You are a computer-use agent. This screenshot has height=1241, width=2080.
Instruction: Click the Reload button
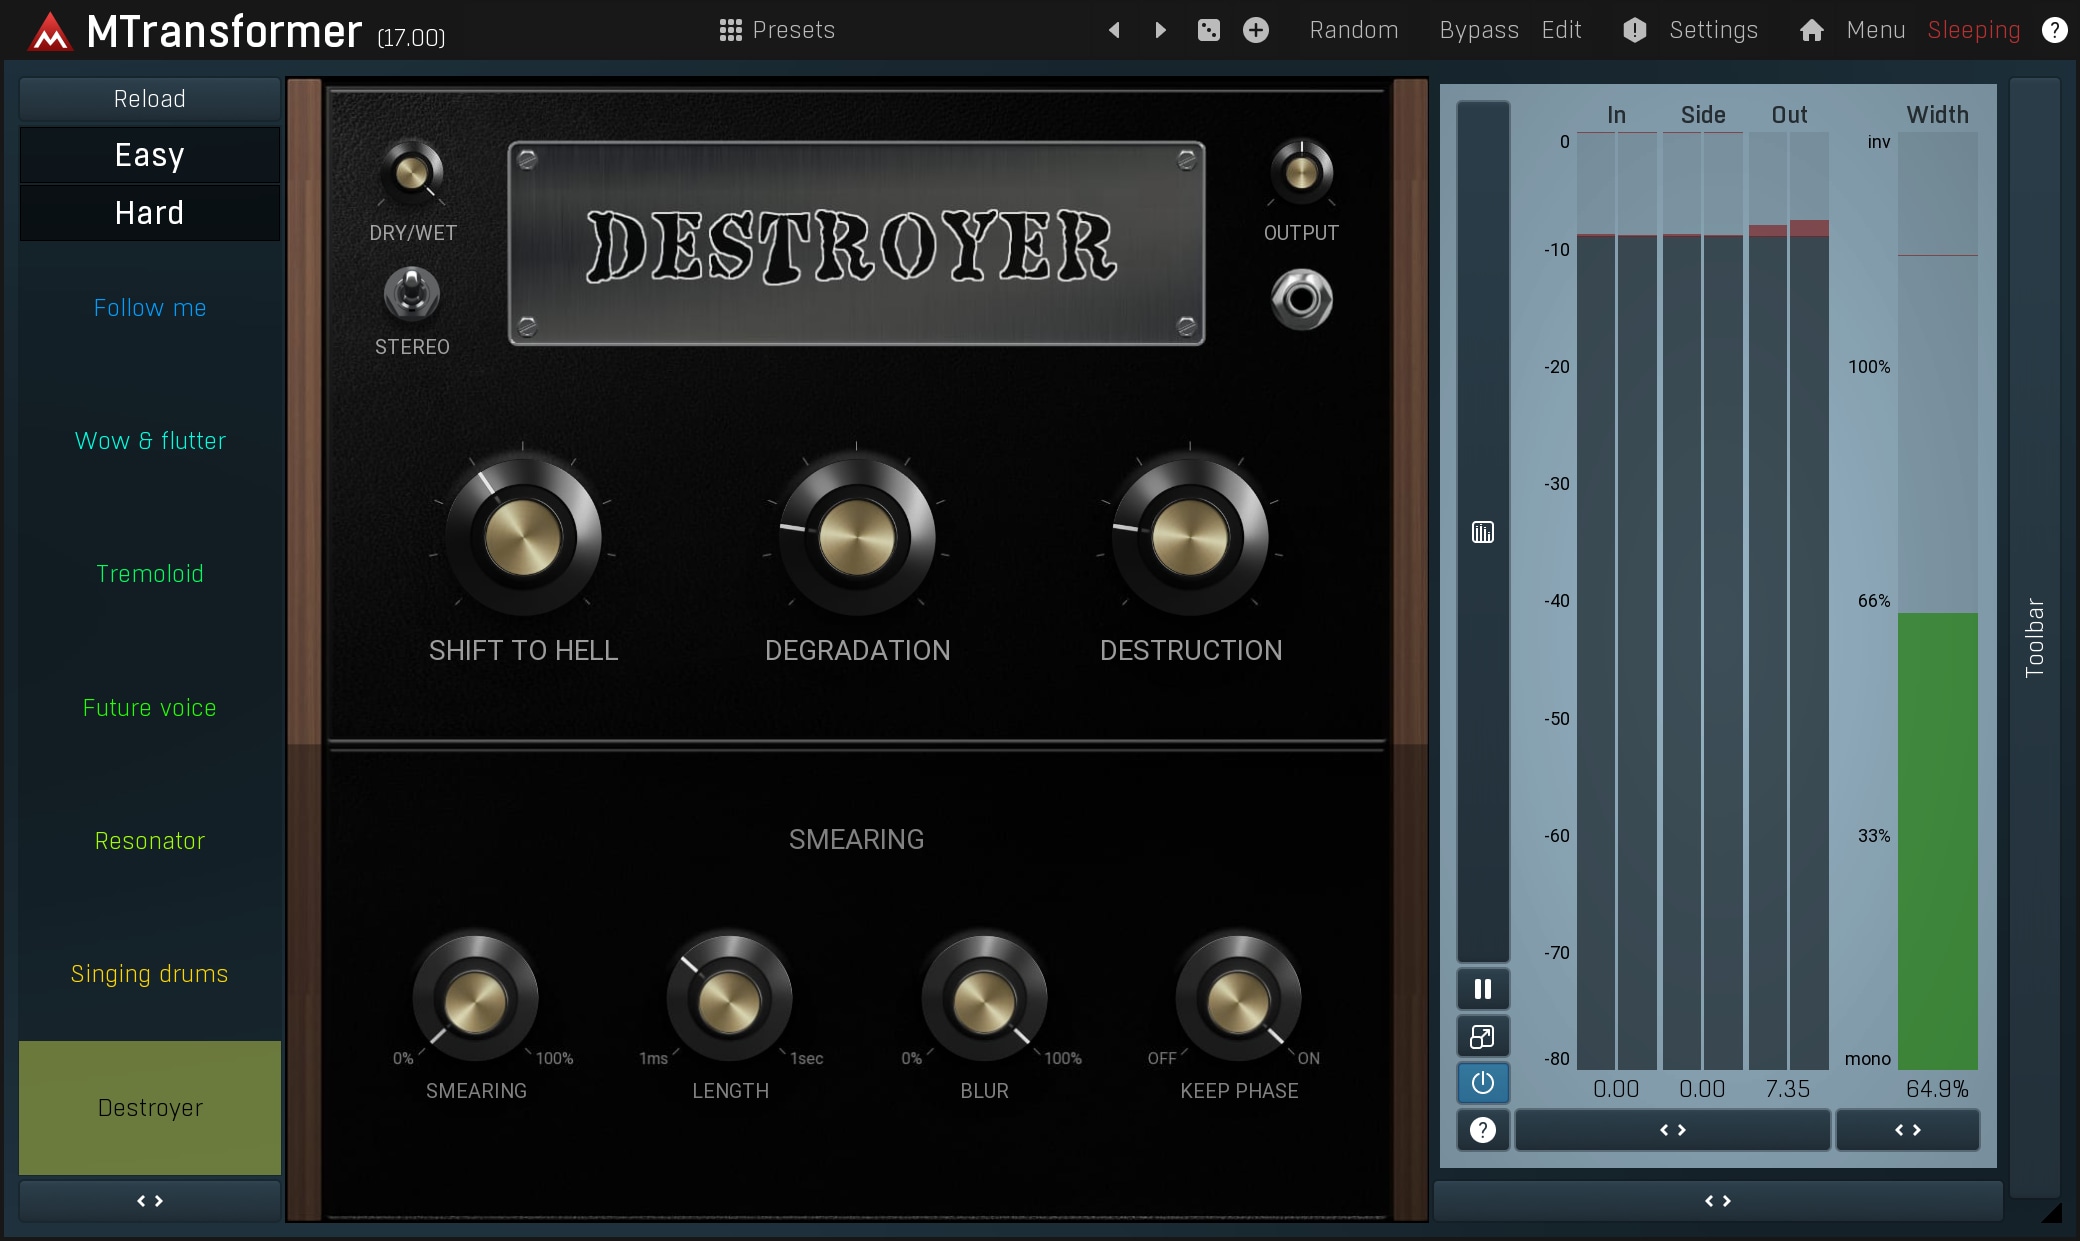(x=150, y=99)
